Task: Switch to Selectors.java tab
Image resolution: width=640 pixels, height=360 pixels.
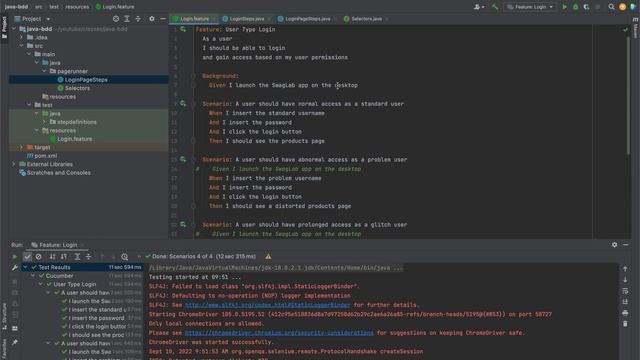Action: [x=366, y=19]
